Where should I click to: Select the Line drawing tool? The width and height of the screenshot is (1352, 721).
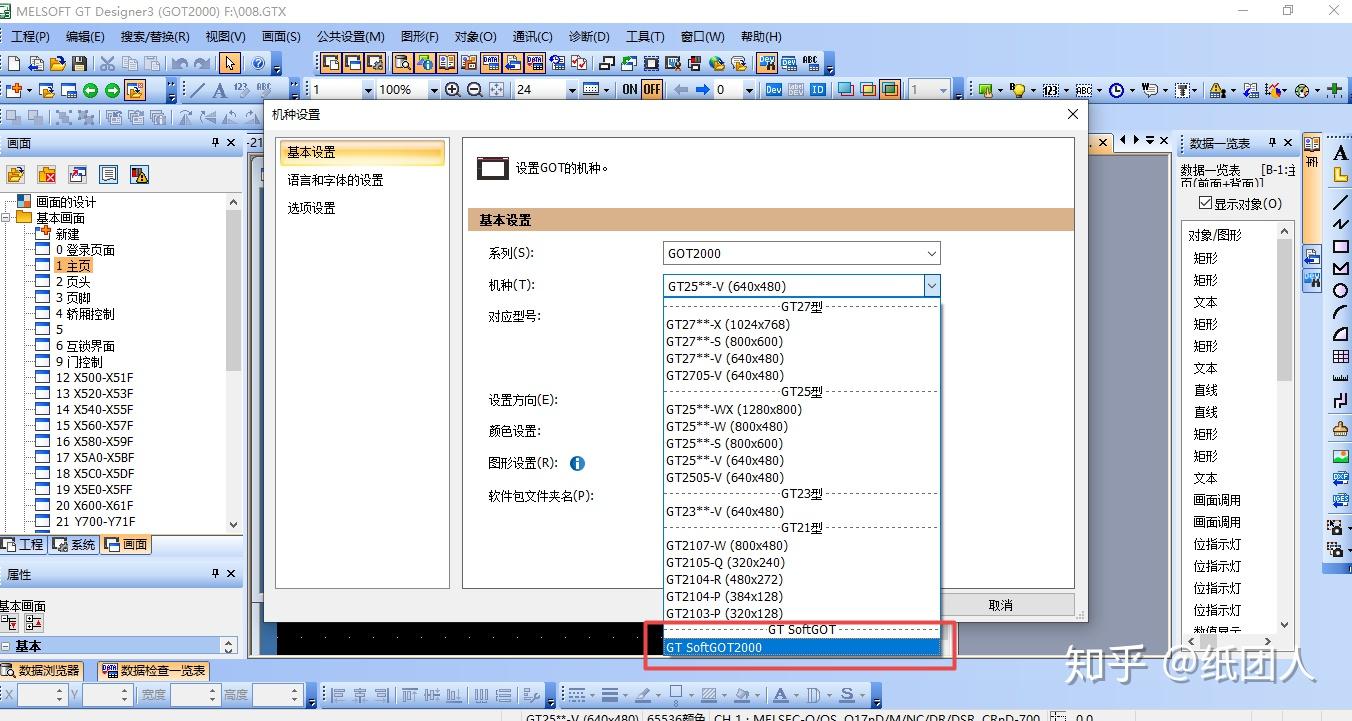click(1340, 200)
